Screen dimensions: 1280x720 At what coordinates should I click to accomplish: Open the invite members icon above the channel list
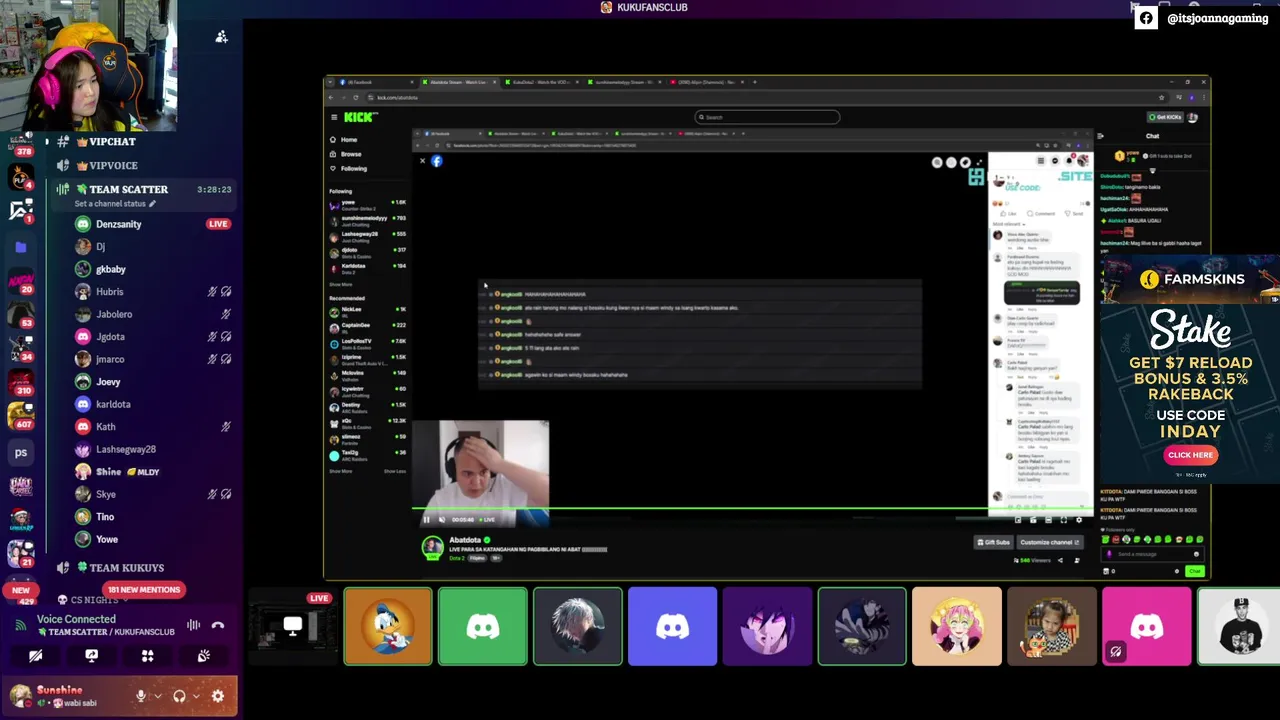point(221,37)
